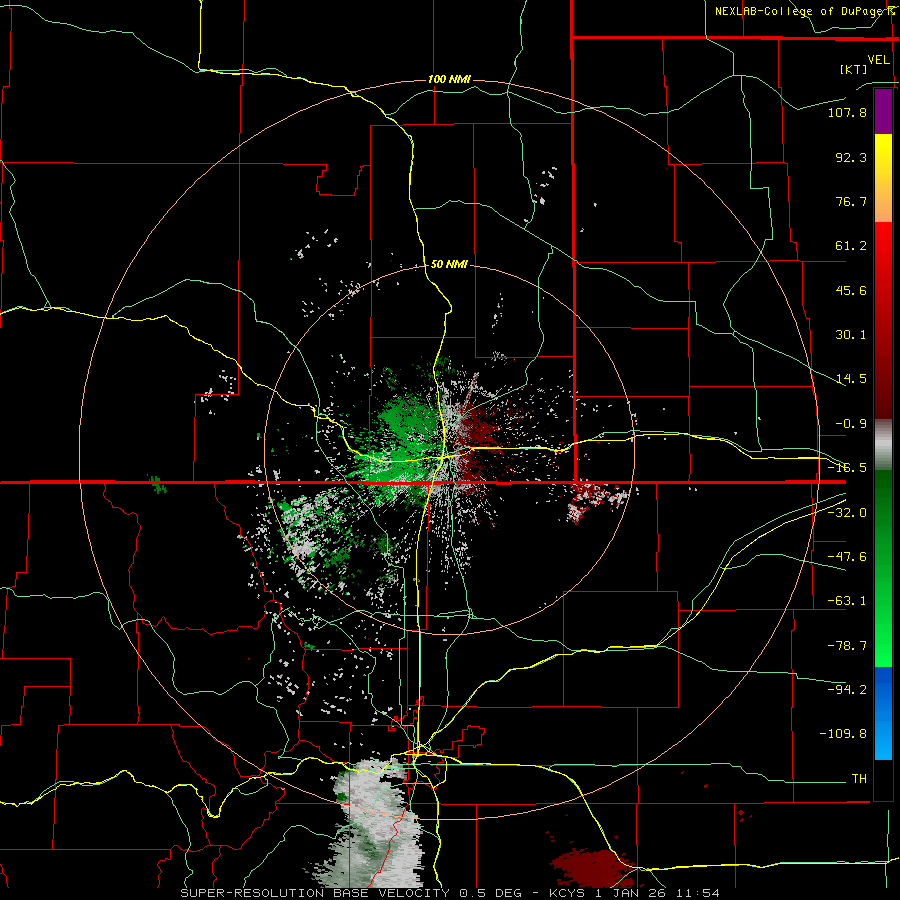Click the KCYS radar site identifier
The height and width of the screenshot is (900, 900).
(567, 893)
